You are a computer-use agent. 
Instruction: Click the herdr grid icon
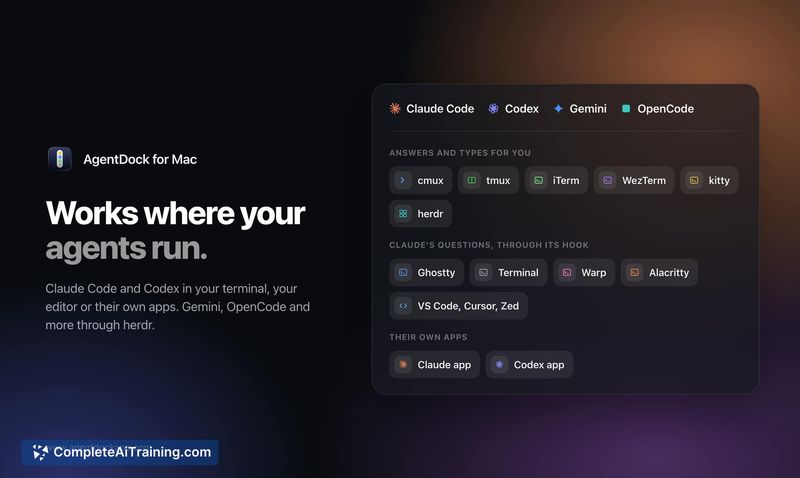pos(403,214)
